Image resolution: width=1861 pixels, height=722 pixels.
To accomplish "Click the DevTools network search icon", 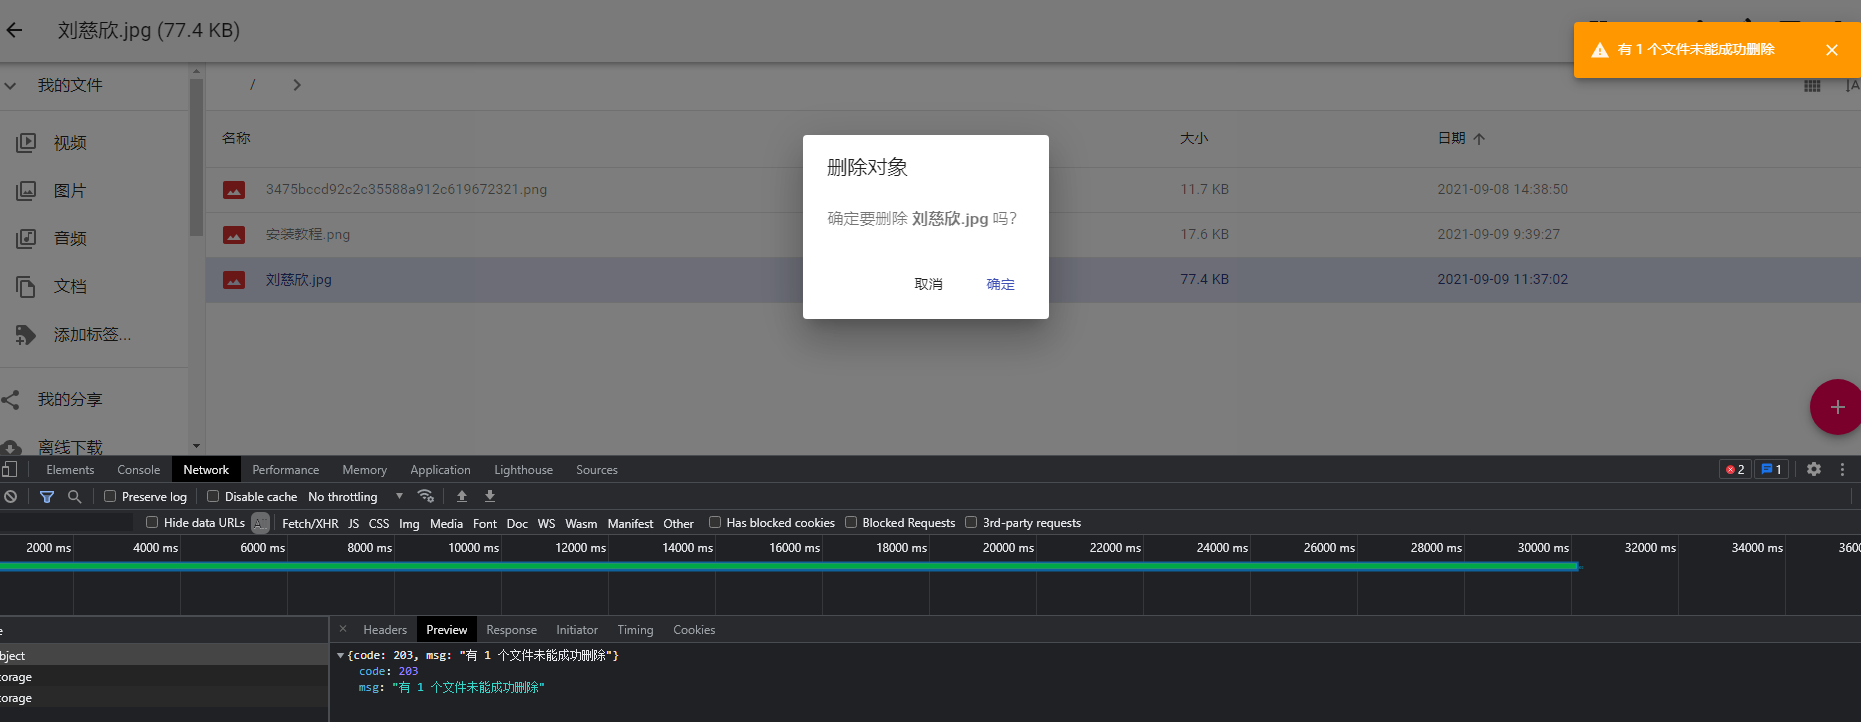I will 74,497.
